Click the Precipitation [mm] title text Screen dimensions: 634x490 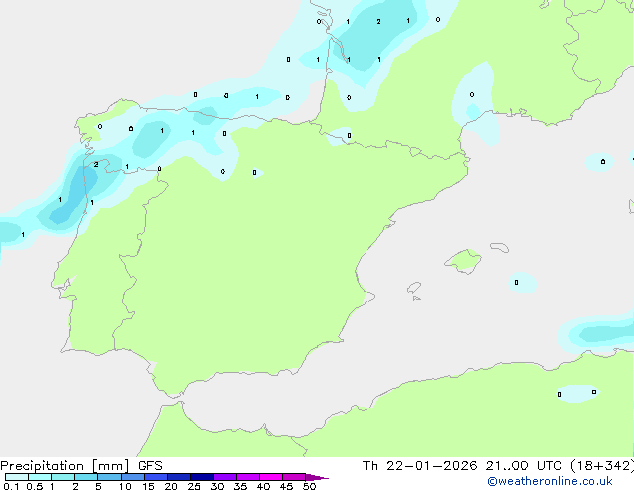click(65, 466)
